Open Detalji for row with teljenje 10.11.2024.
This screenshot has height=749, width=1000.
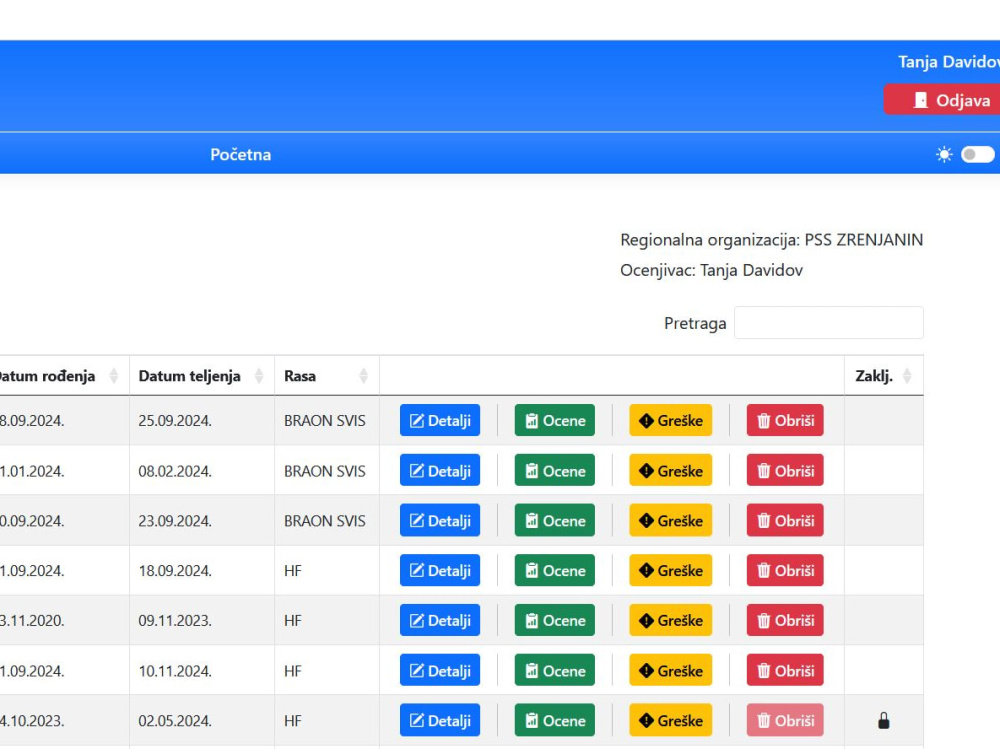pyautogui.click(x=439, y=671)
